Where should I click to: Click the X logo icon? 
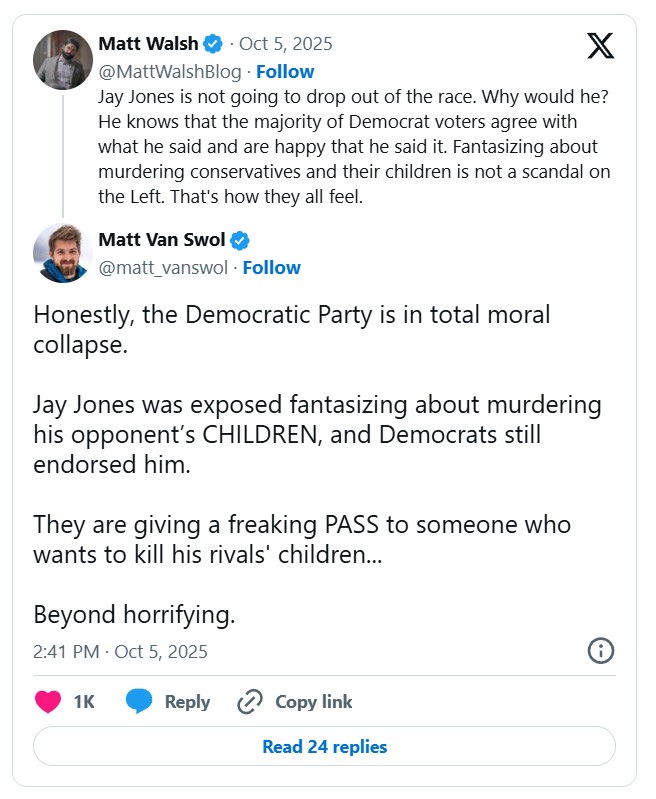(x=600, y=46)
